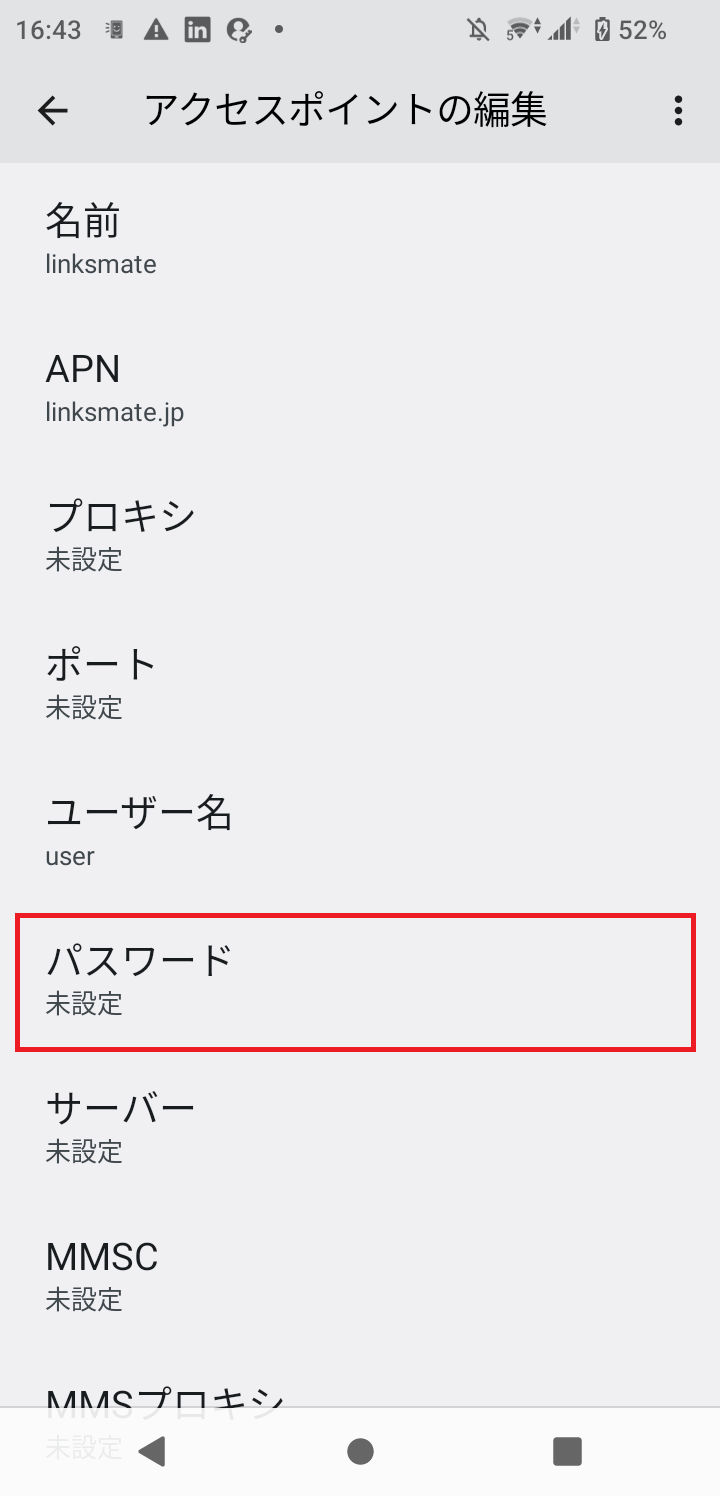
Task: Tap the back arrow to exit APN editing
Action: point(52,110)
